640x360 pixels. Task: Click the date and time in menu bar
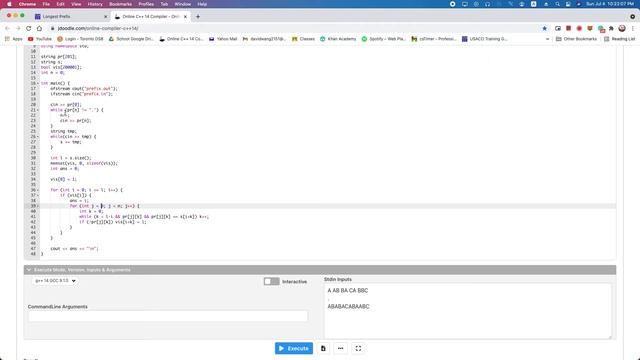click(x=610, y=4)
